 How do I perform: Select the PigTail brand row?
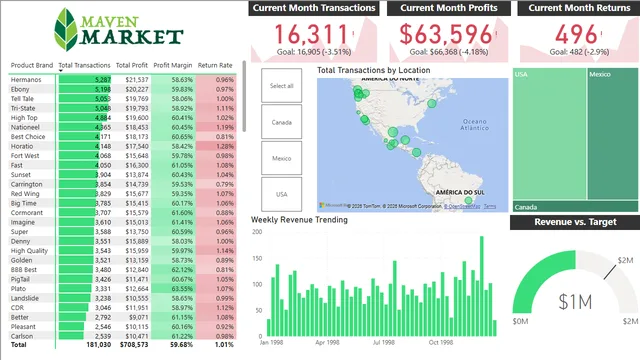[x=122, y=279]
